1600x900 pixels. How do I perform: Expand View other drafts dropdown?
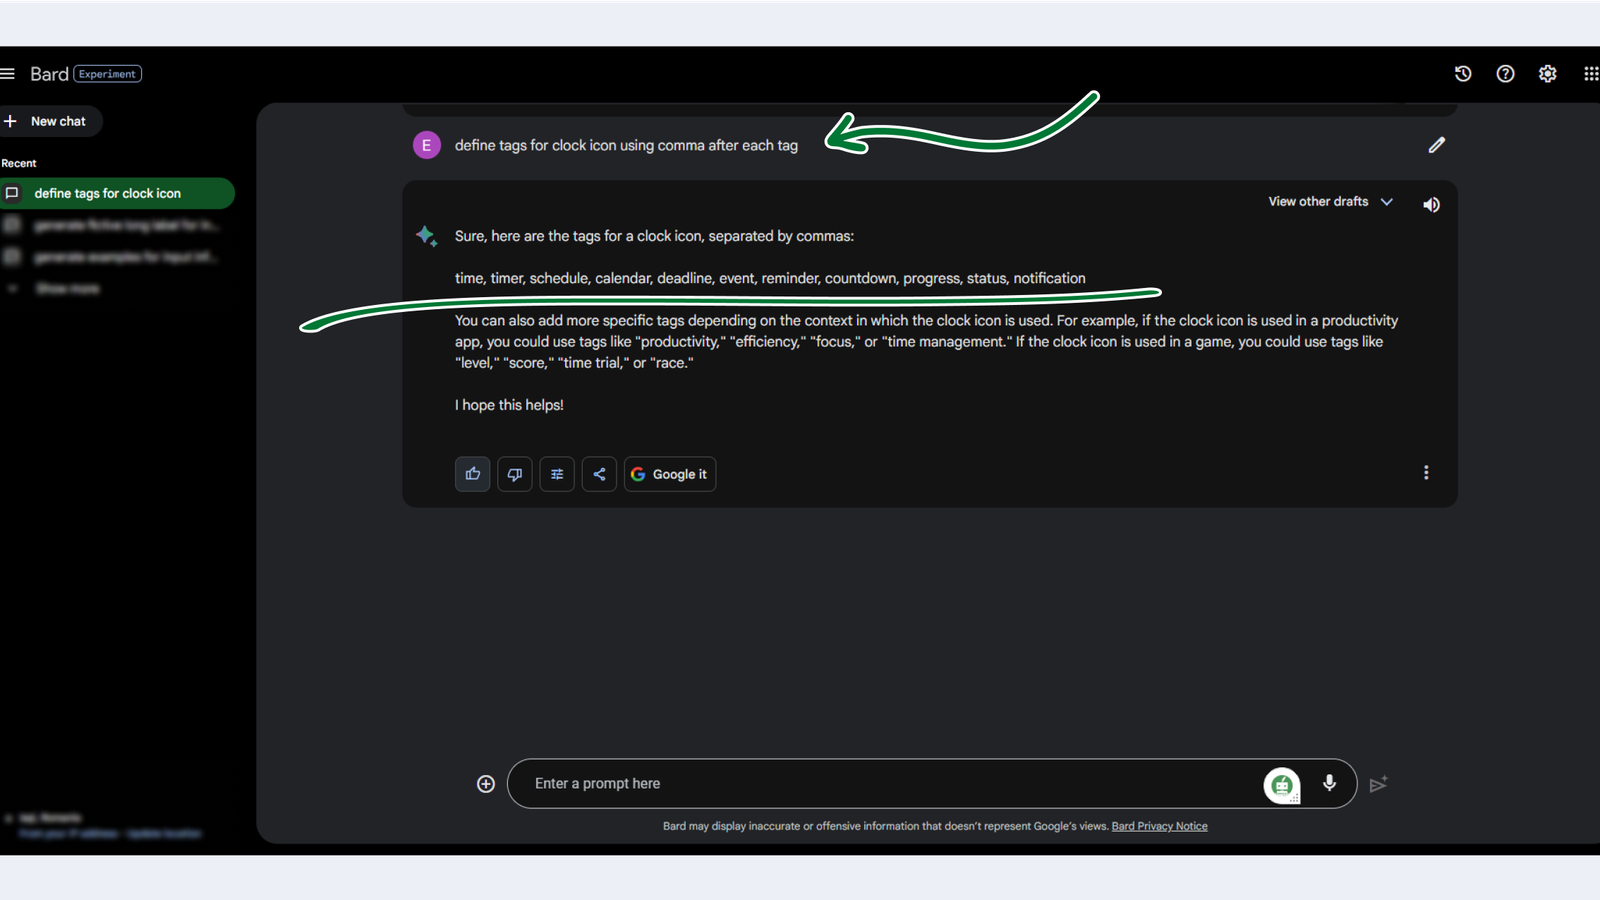1331,202
